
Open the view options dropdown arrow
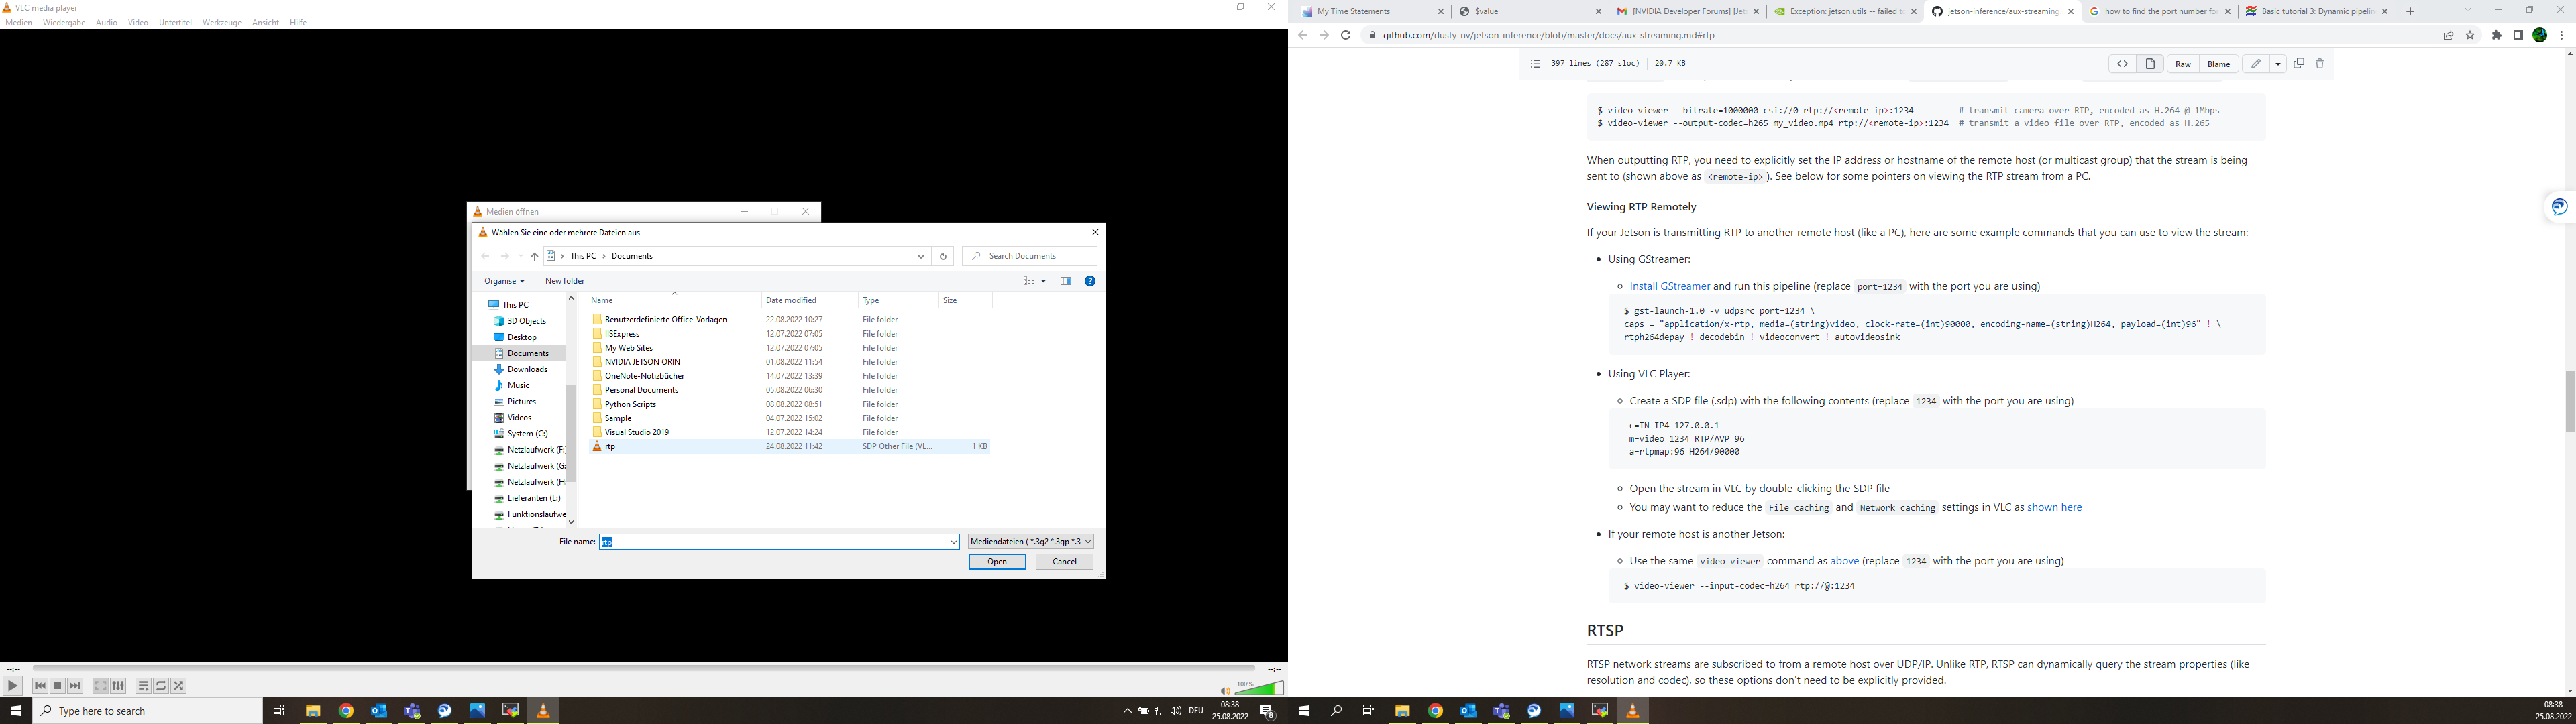[x=1044, y=281]
